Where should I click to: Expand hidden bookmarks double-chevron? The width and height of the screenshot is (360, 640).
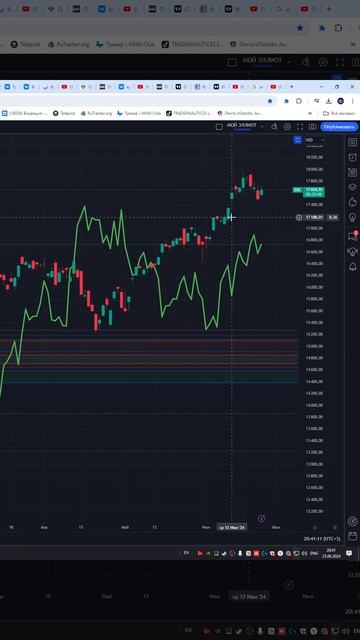point(310,113)
